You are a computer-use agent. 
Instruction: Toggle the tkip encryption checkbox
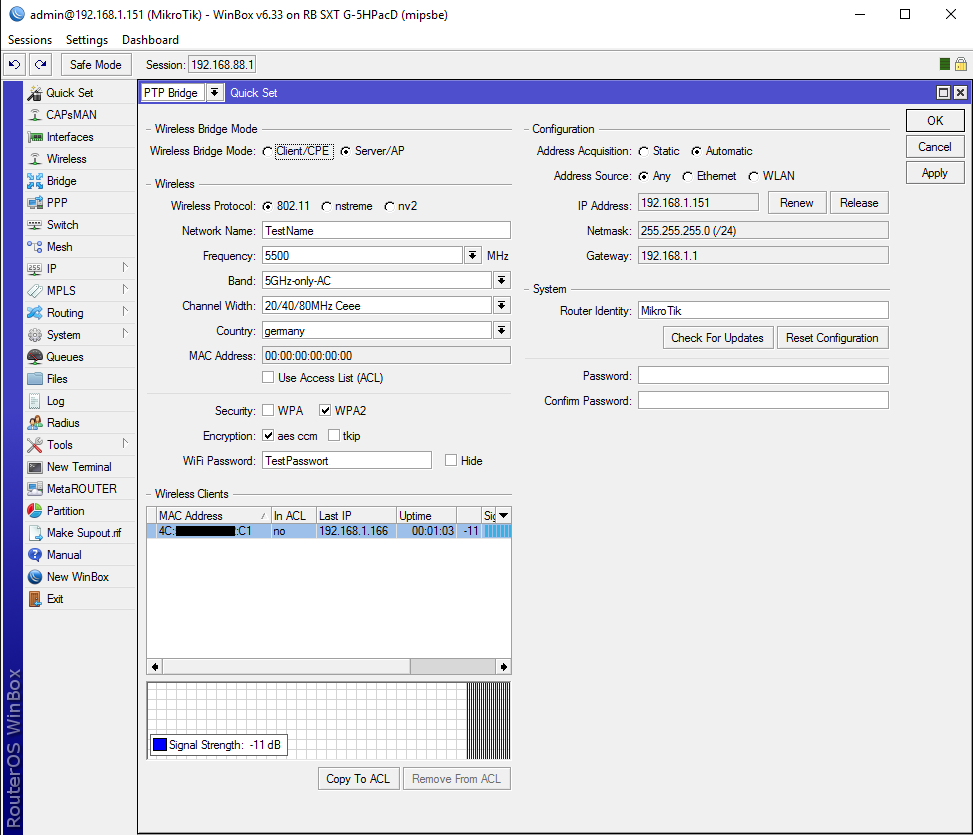click(x=334, y=435)
